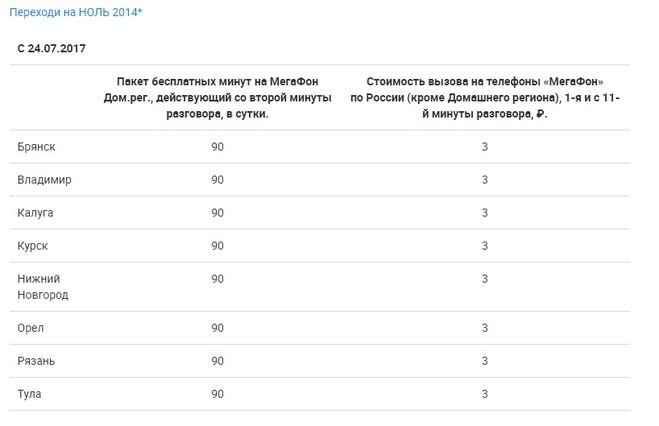Select the Калуга row label

tap(36, 213)
